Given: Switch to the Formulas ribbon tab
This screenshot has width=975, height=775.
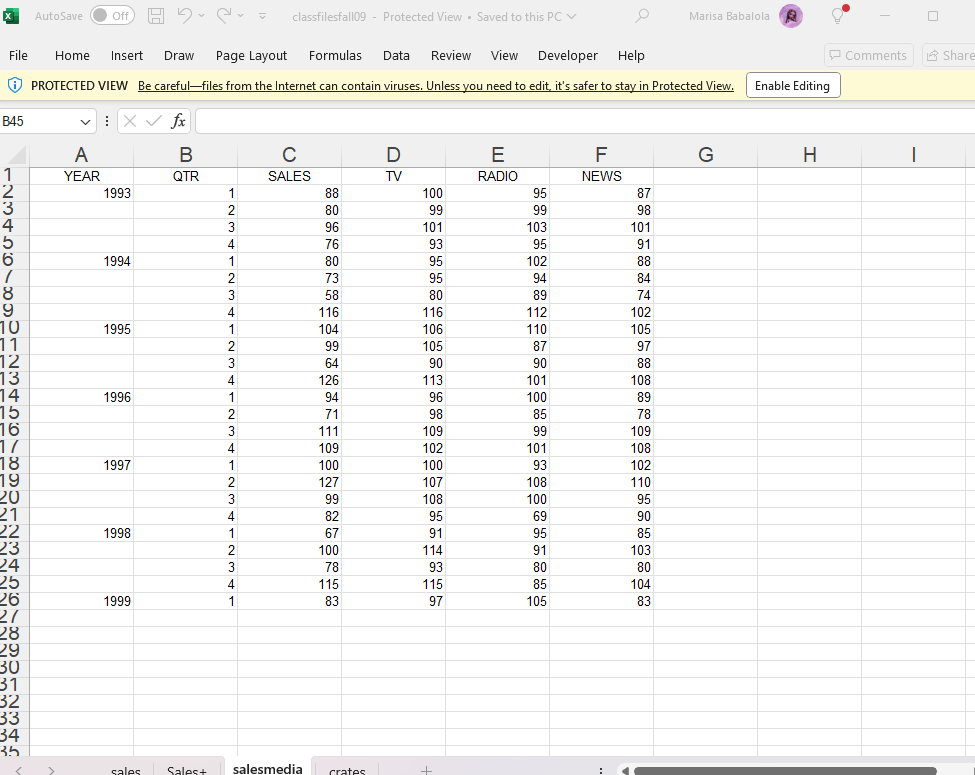Looking at the screenshot, I should (335, 55).
